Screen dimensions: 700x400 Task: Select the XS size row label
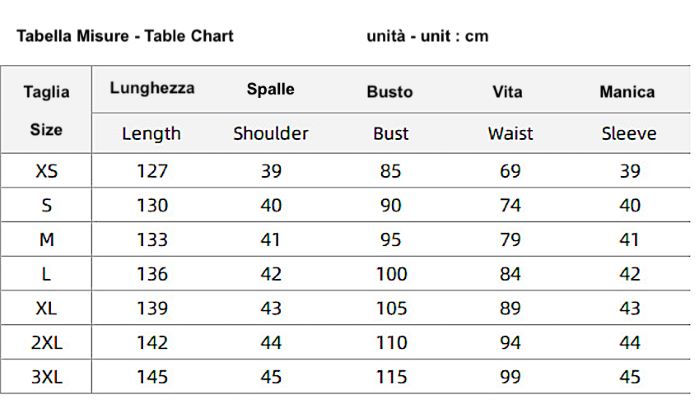click(46, 171)
